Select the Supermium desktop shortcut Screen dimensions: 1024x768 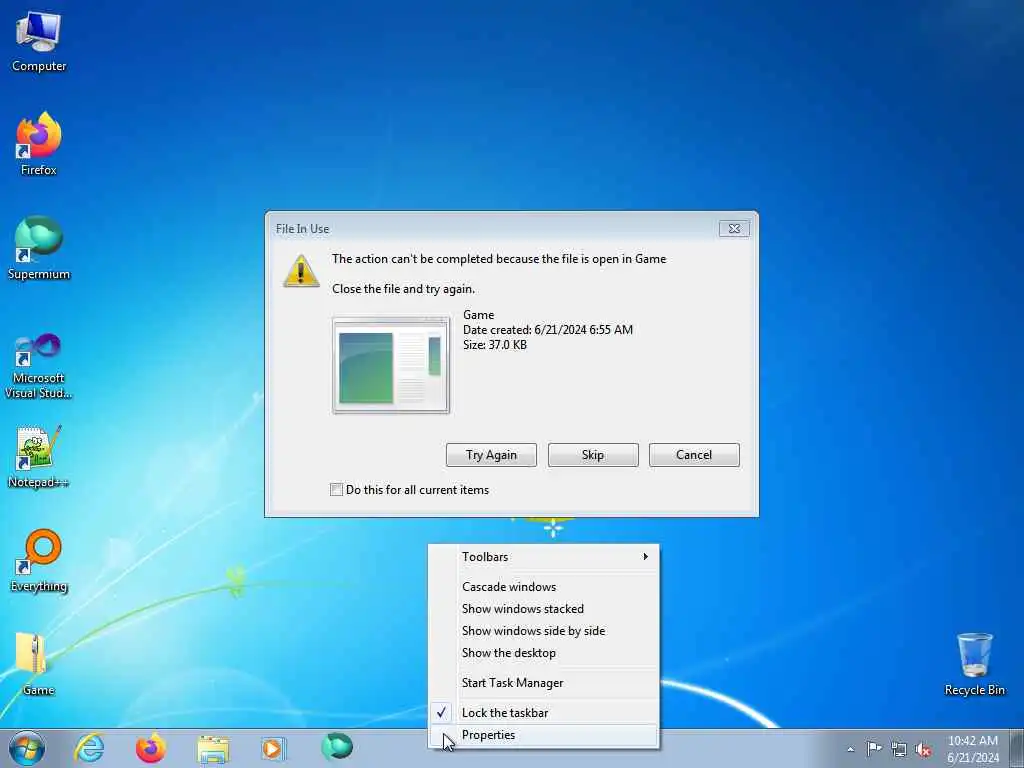[x=39, y=248]
